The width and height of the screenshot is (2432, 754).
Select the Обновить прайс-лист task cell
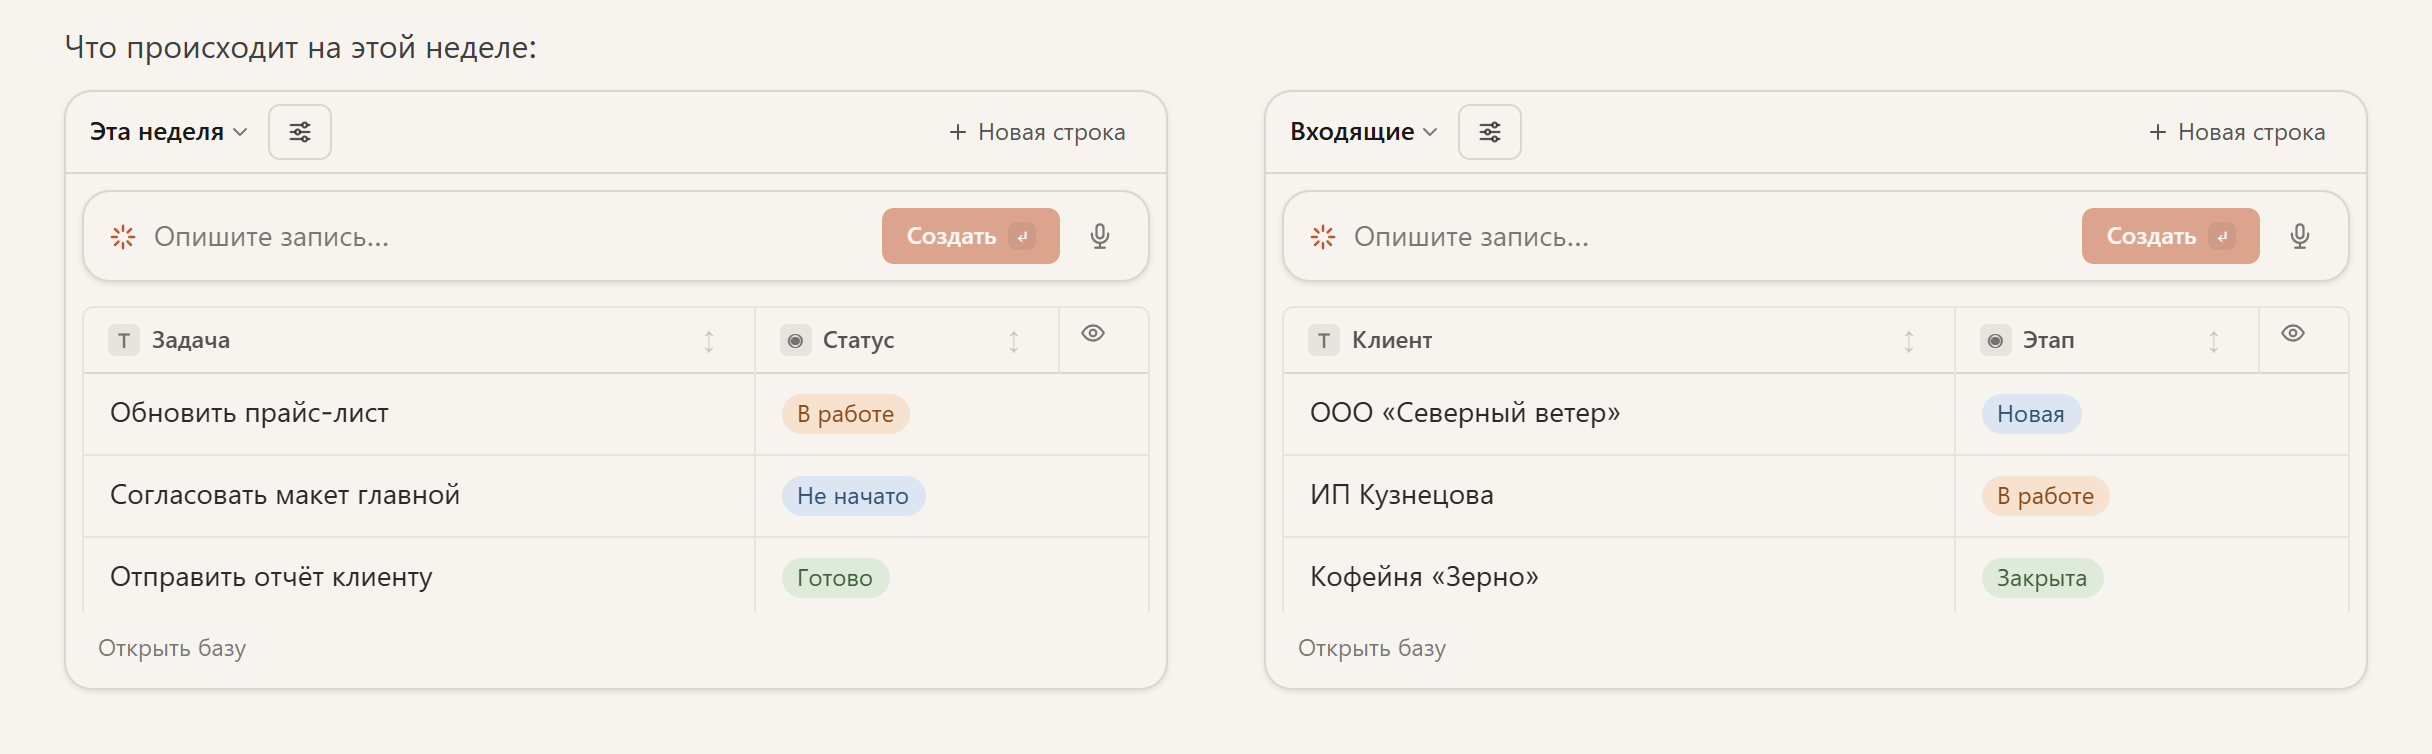tap(419, 414)
